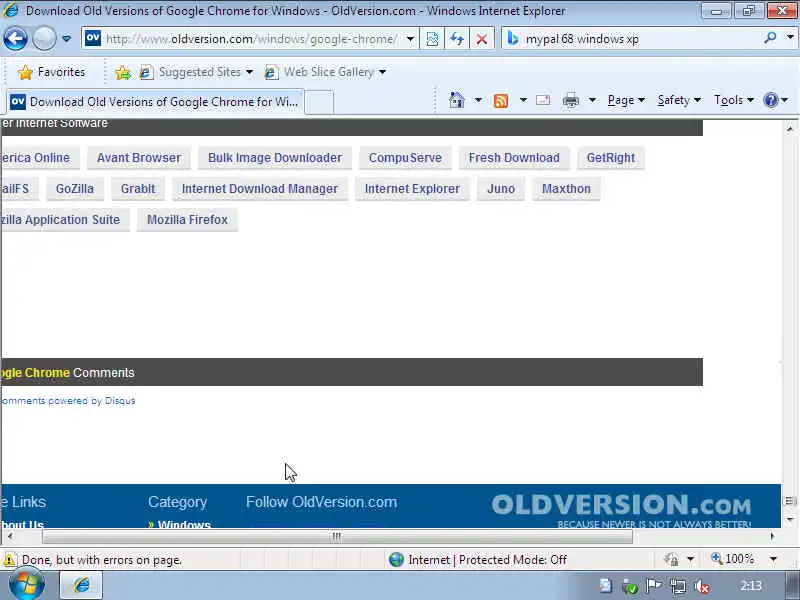Open the Tools menu
Image resolution: width=800 pixels, height=600 pixels.
click(734, 100)
